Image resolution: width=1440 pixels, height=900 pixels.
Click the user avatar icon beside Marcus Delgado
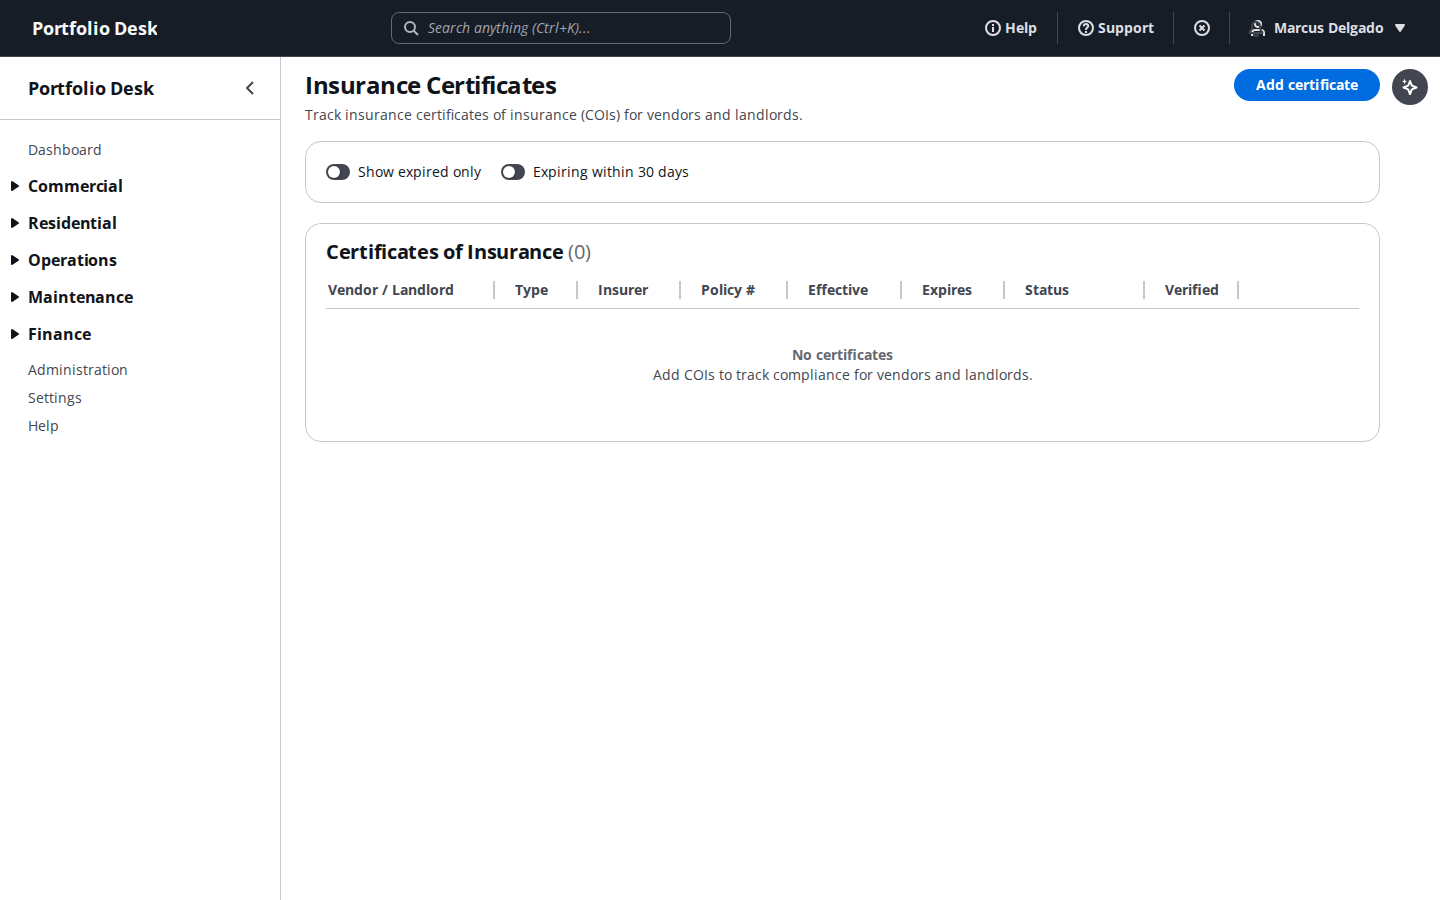[x=1258, y=28]
